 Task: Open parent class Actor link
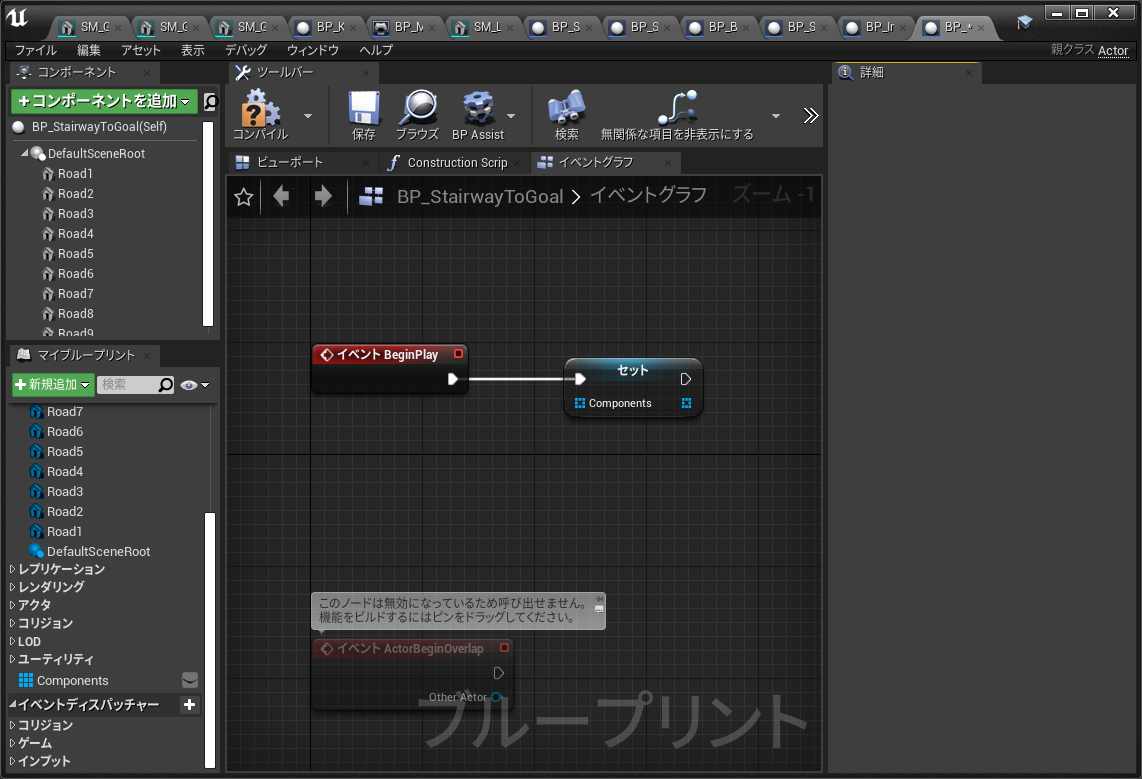1113,50
